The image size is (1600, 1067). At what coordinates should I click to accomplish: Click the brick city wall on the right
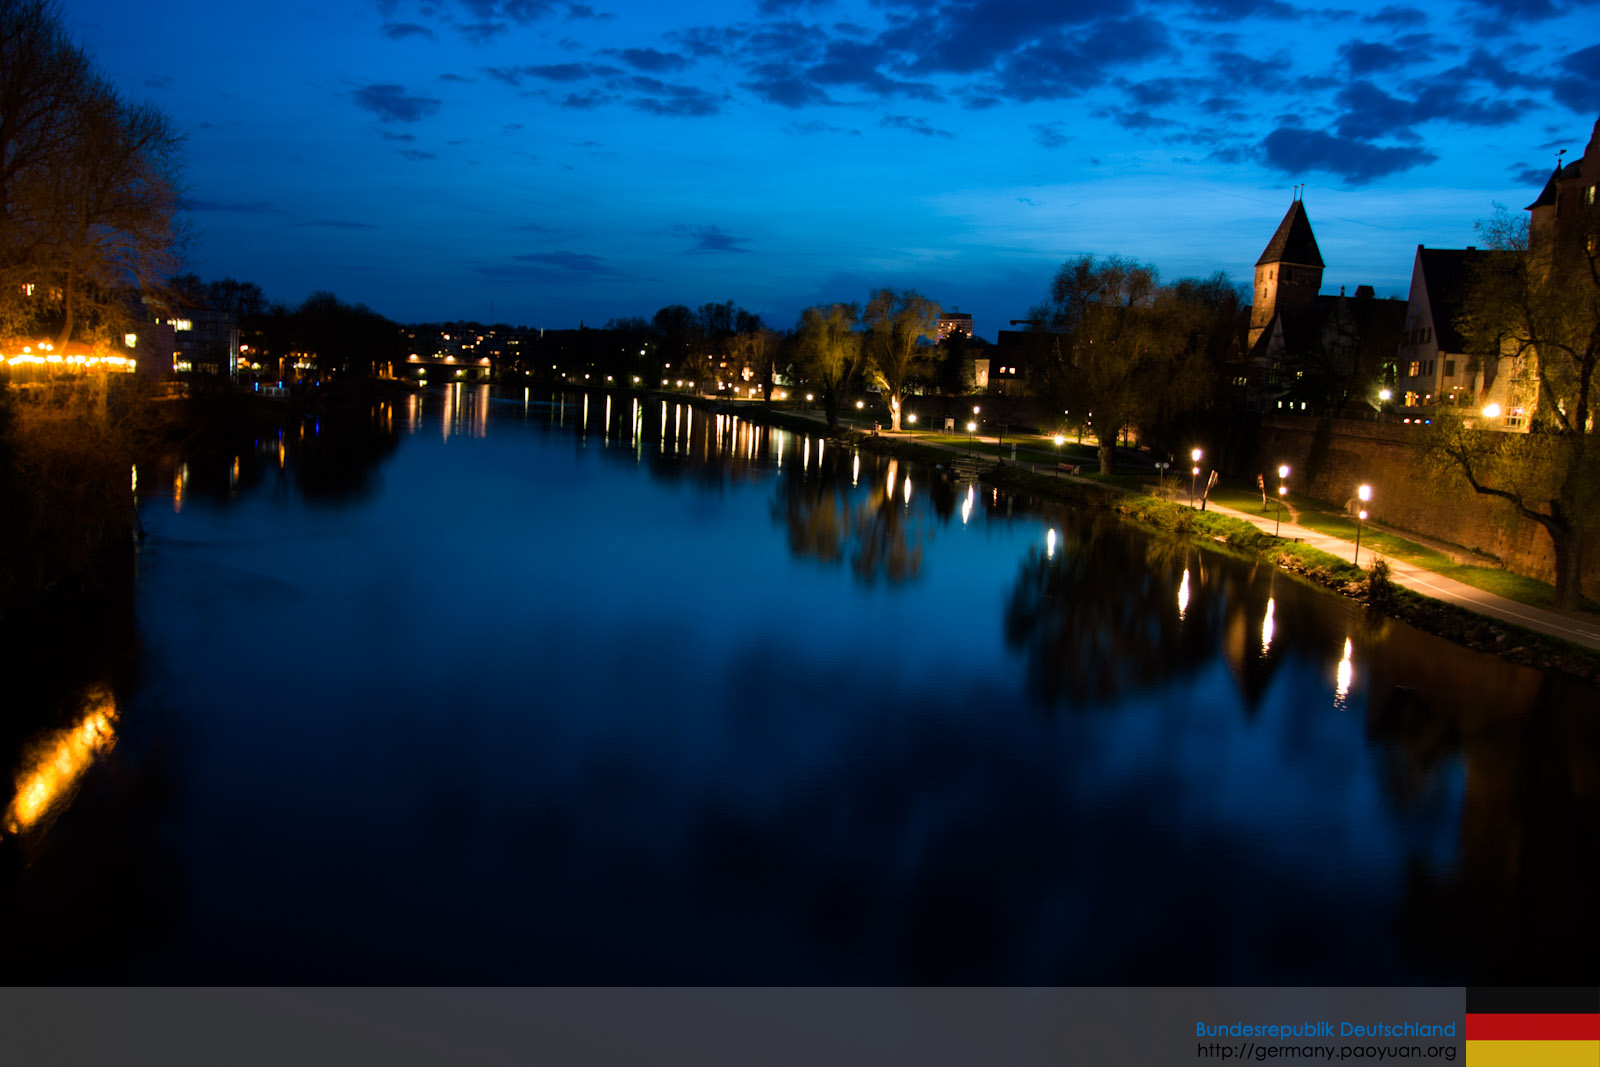(1400, 480)
